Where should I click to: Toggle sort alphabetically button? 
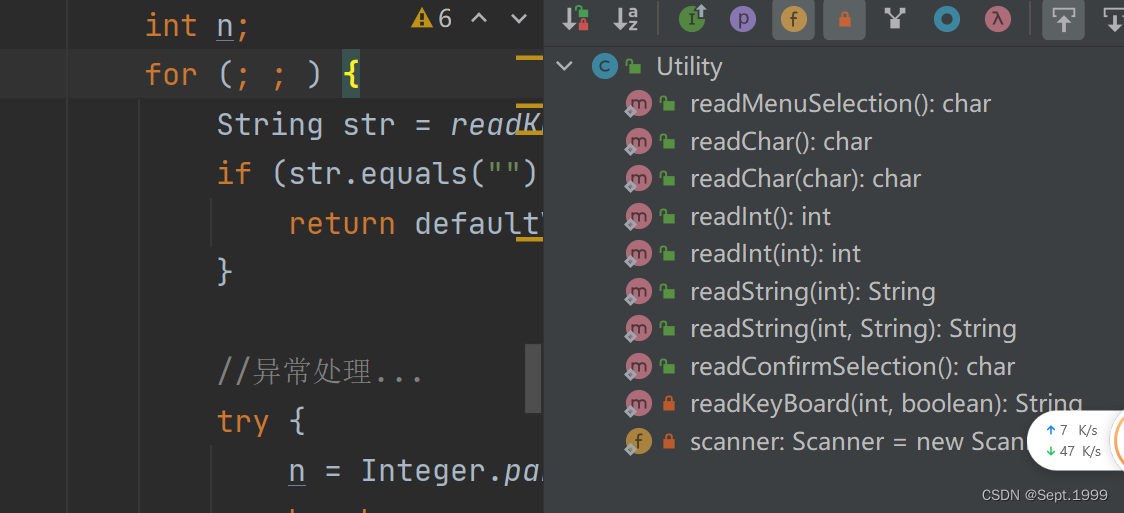coord(625,19)
